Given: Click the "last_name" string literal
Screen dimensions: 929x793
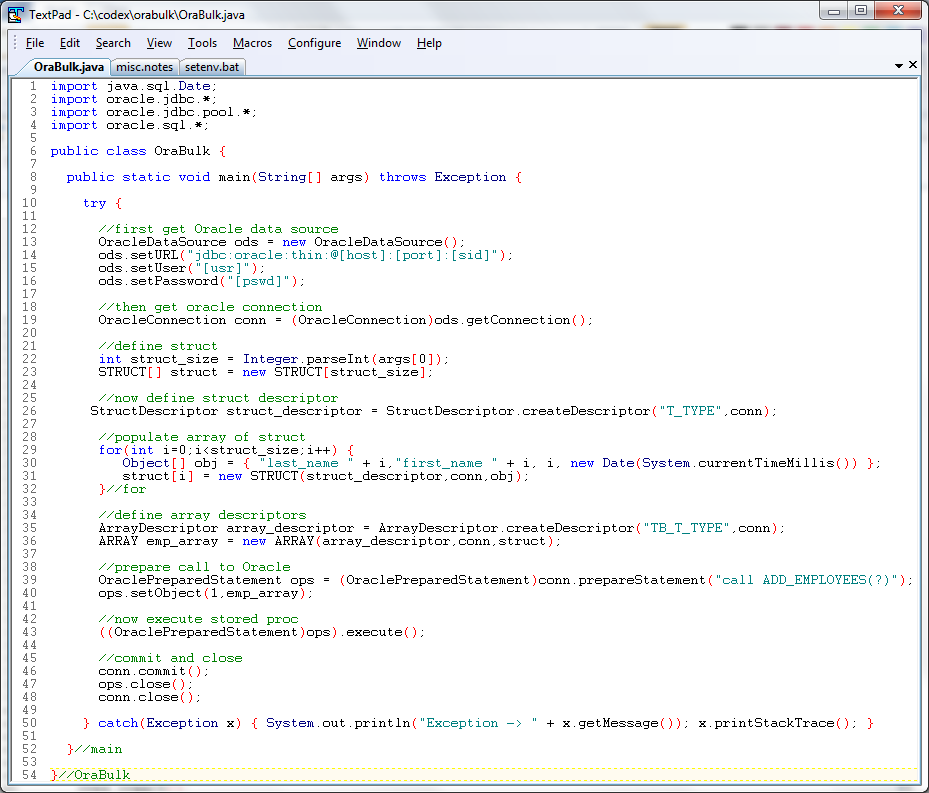Looking at the screenshot, I should click(x=306, y=464).
